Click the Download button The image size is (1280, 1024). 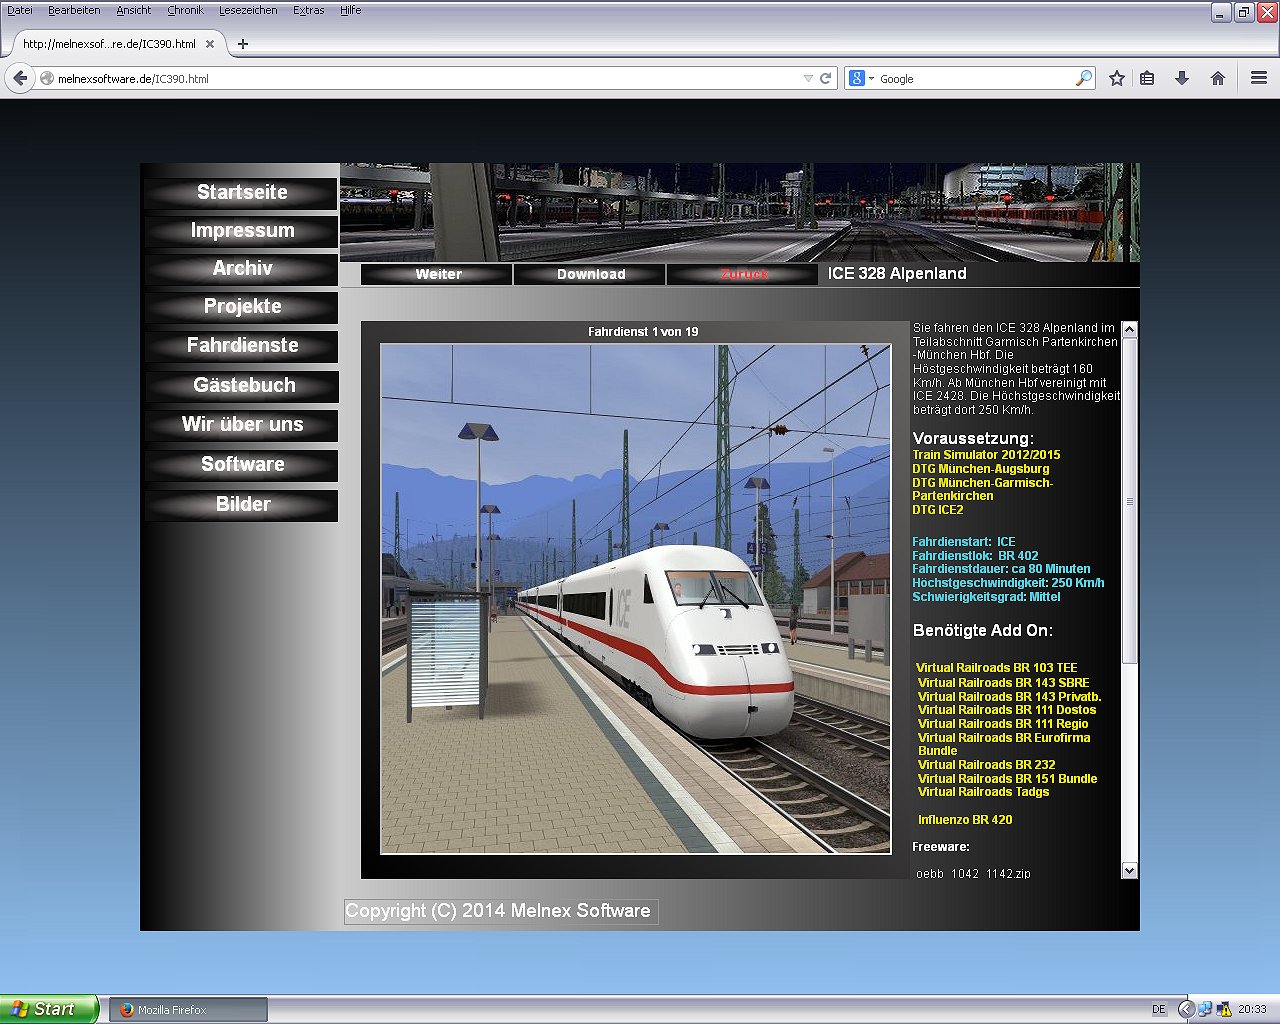pos(590,274)
